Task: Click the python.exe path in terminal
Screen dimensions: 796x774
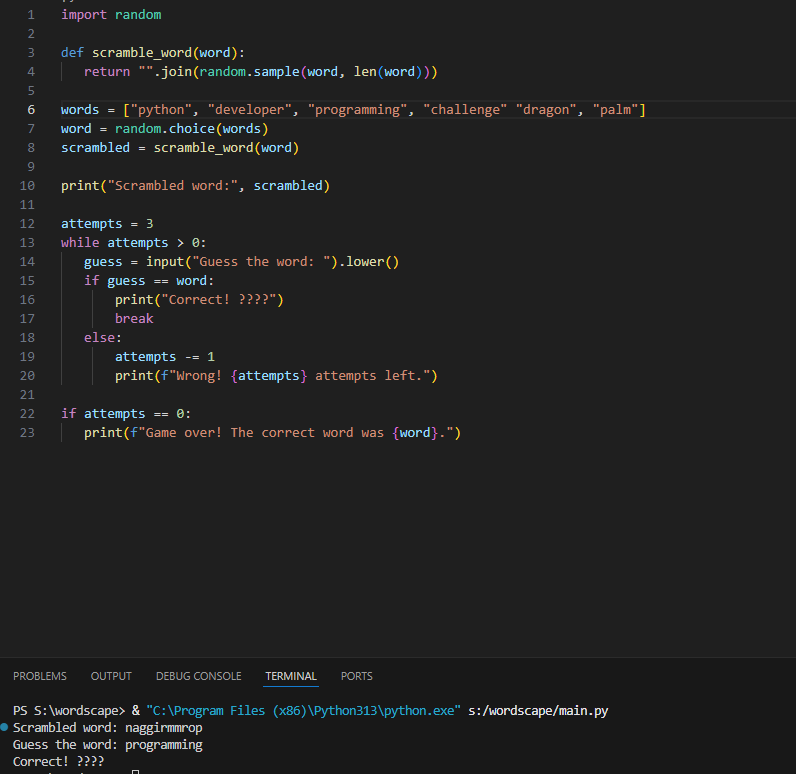Action: coord(303,711)
